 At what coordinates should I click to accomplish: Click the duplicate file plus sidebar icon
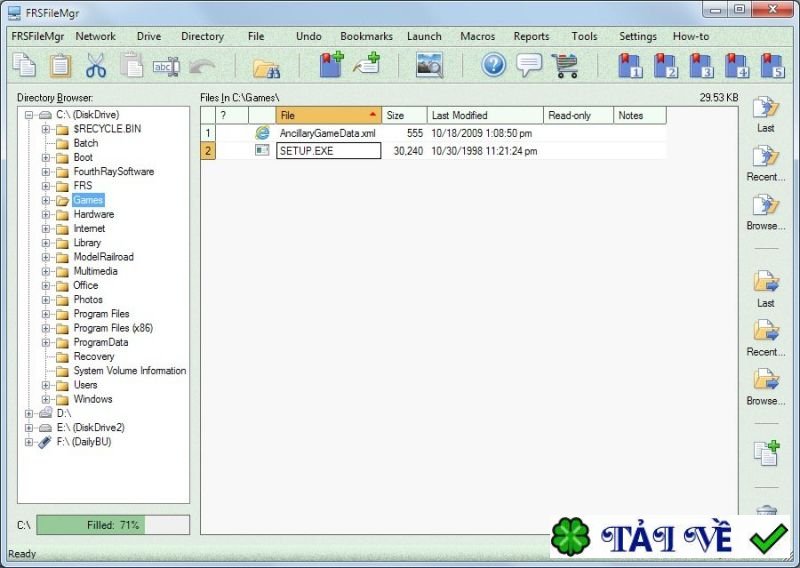coord(766,453)
